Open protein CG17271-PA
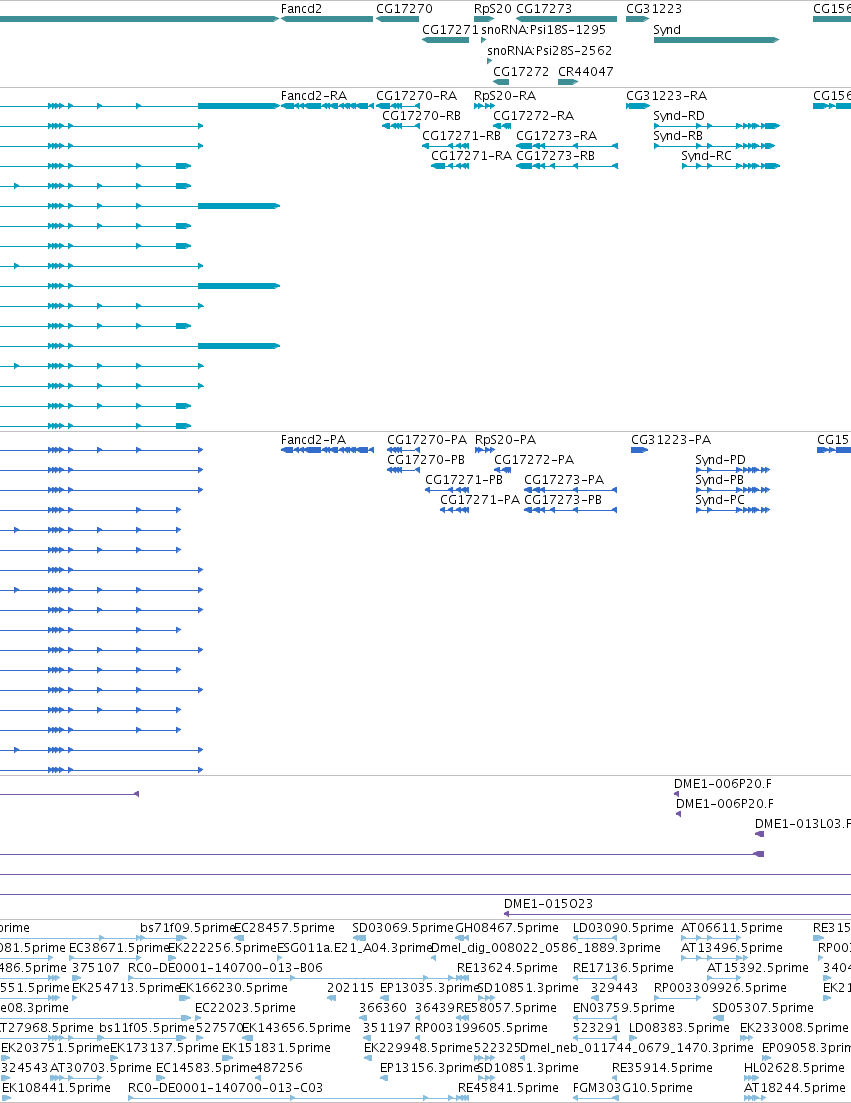 480,499
